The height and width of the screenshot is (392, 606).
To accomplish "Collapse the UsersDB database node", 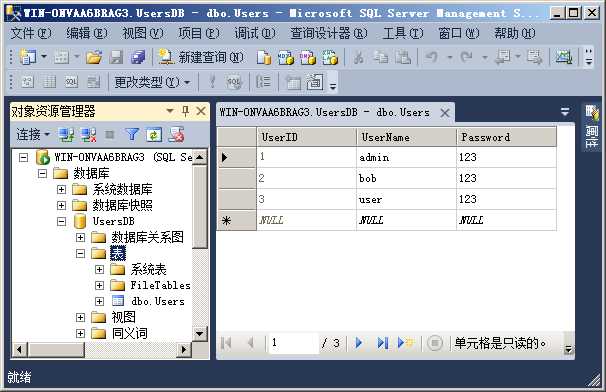I will [x=61, y=222].
